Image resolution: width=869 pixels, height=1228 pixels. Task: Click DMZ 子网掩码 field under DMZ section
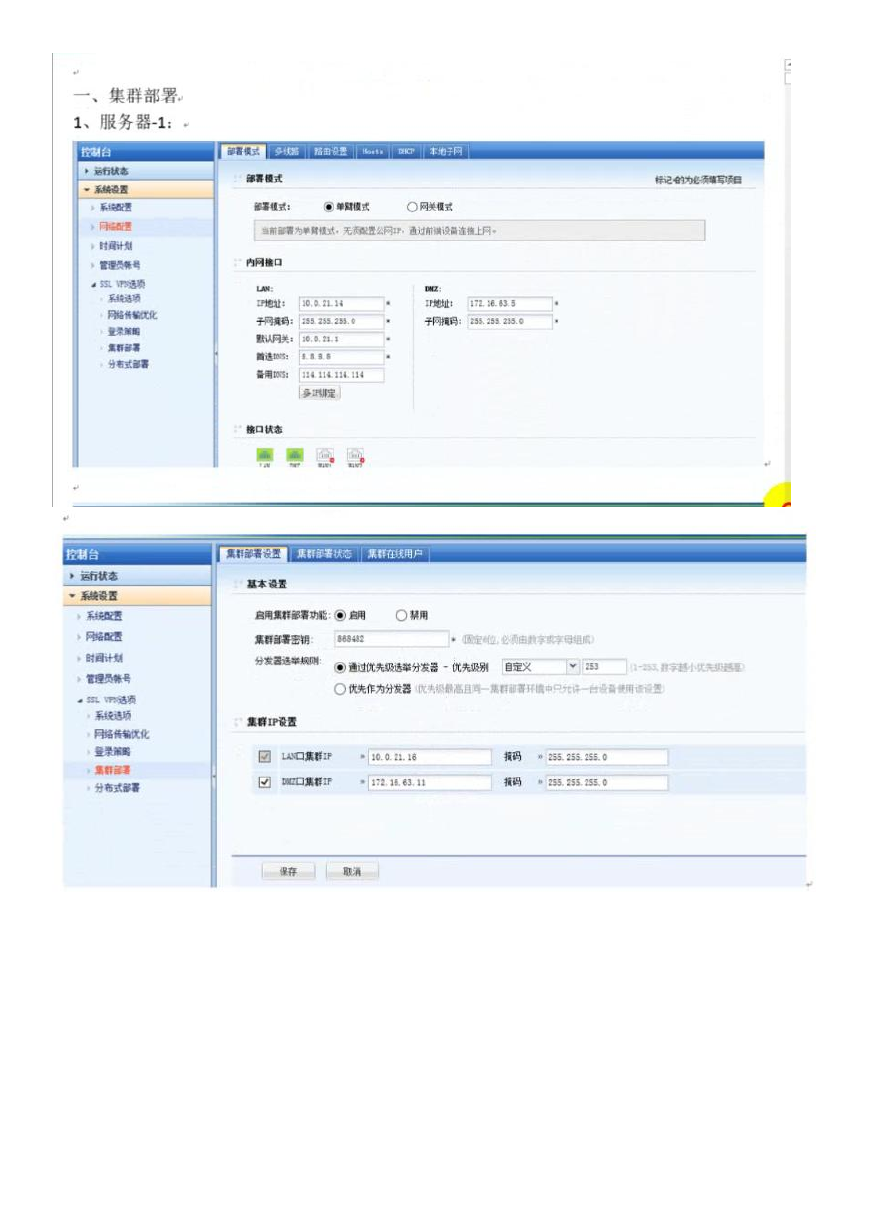(510, 321)
